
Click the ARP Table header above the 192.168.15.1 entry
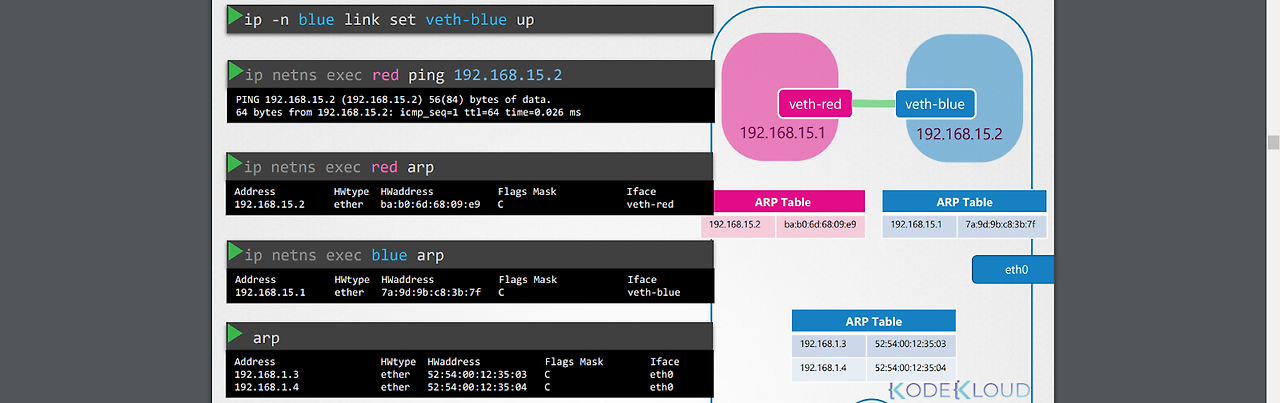964,202
